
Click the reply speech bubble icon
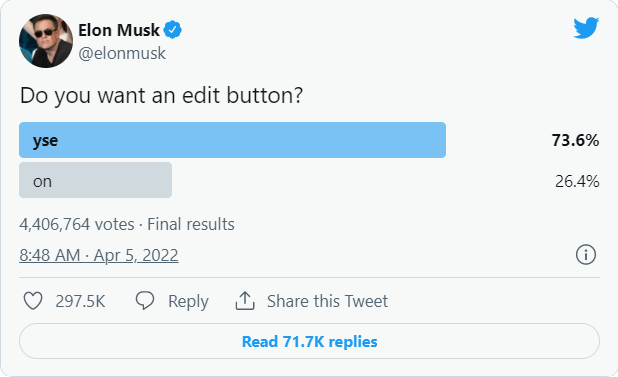click(x=145, y=301)
